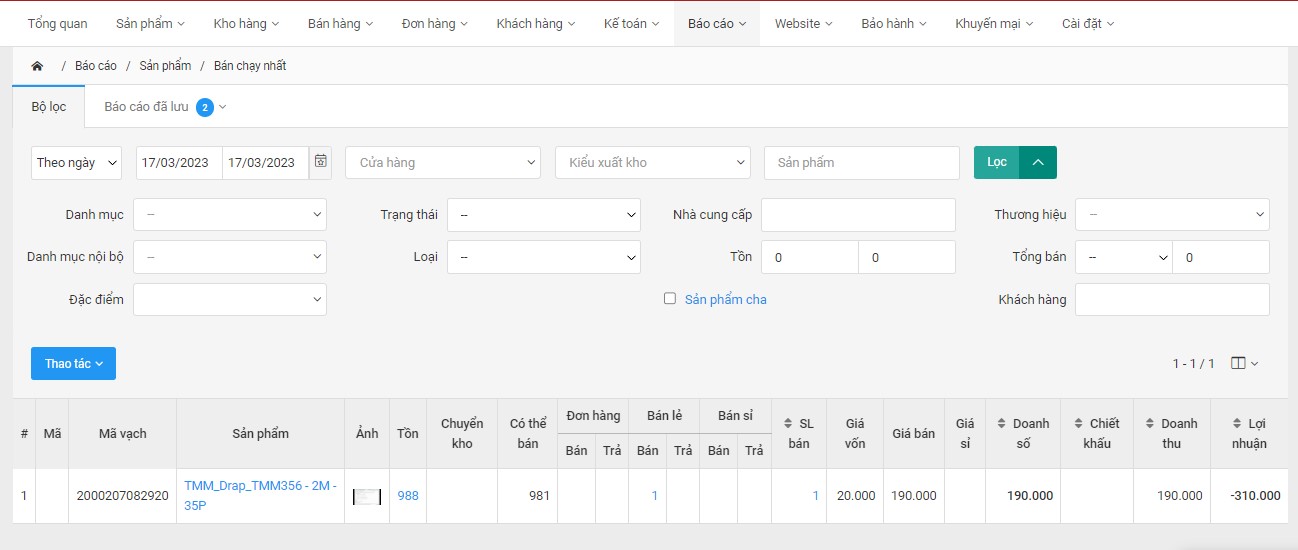The image size is (1298, 550).
Task: Sort by the SL bán column
Action: coord(798,433)
